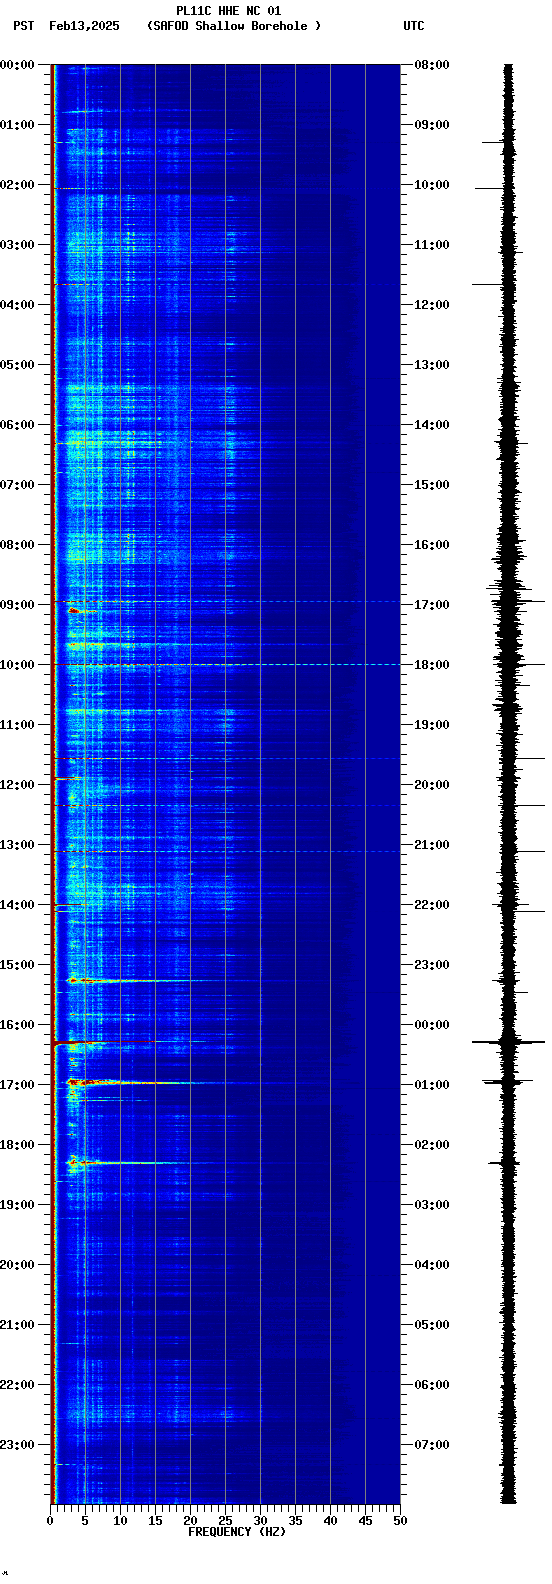The image size is (552, 1584).
Task: Click the "16:00" label on UTC axis
Action: pyautogui.click(x=432, y=545)
